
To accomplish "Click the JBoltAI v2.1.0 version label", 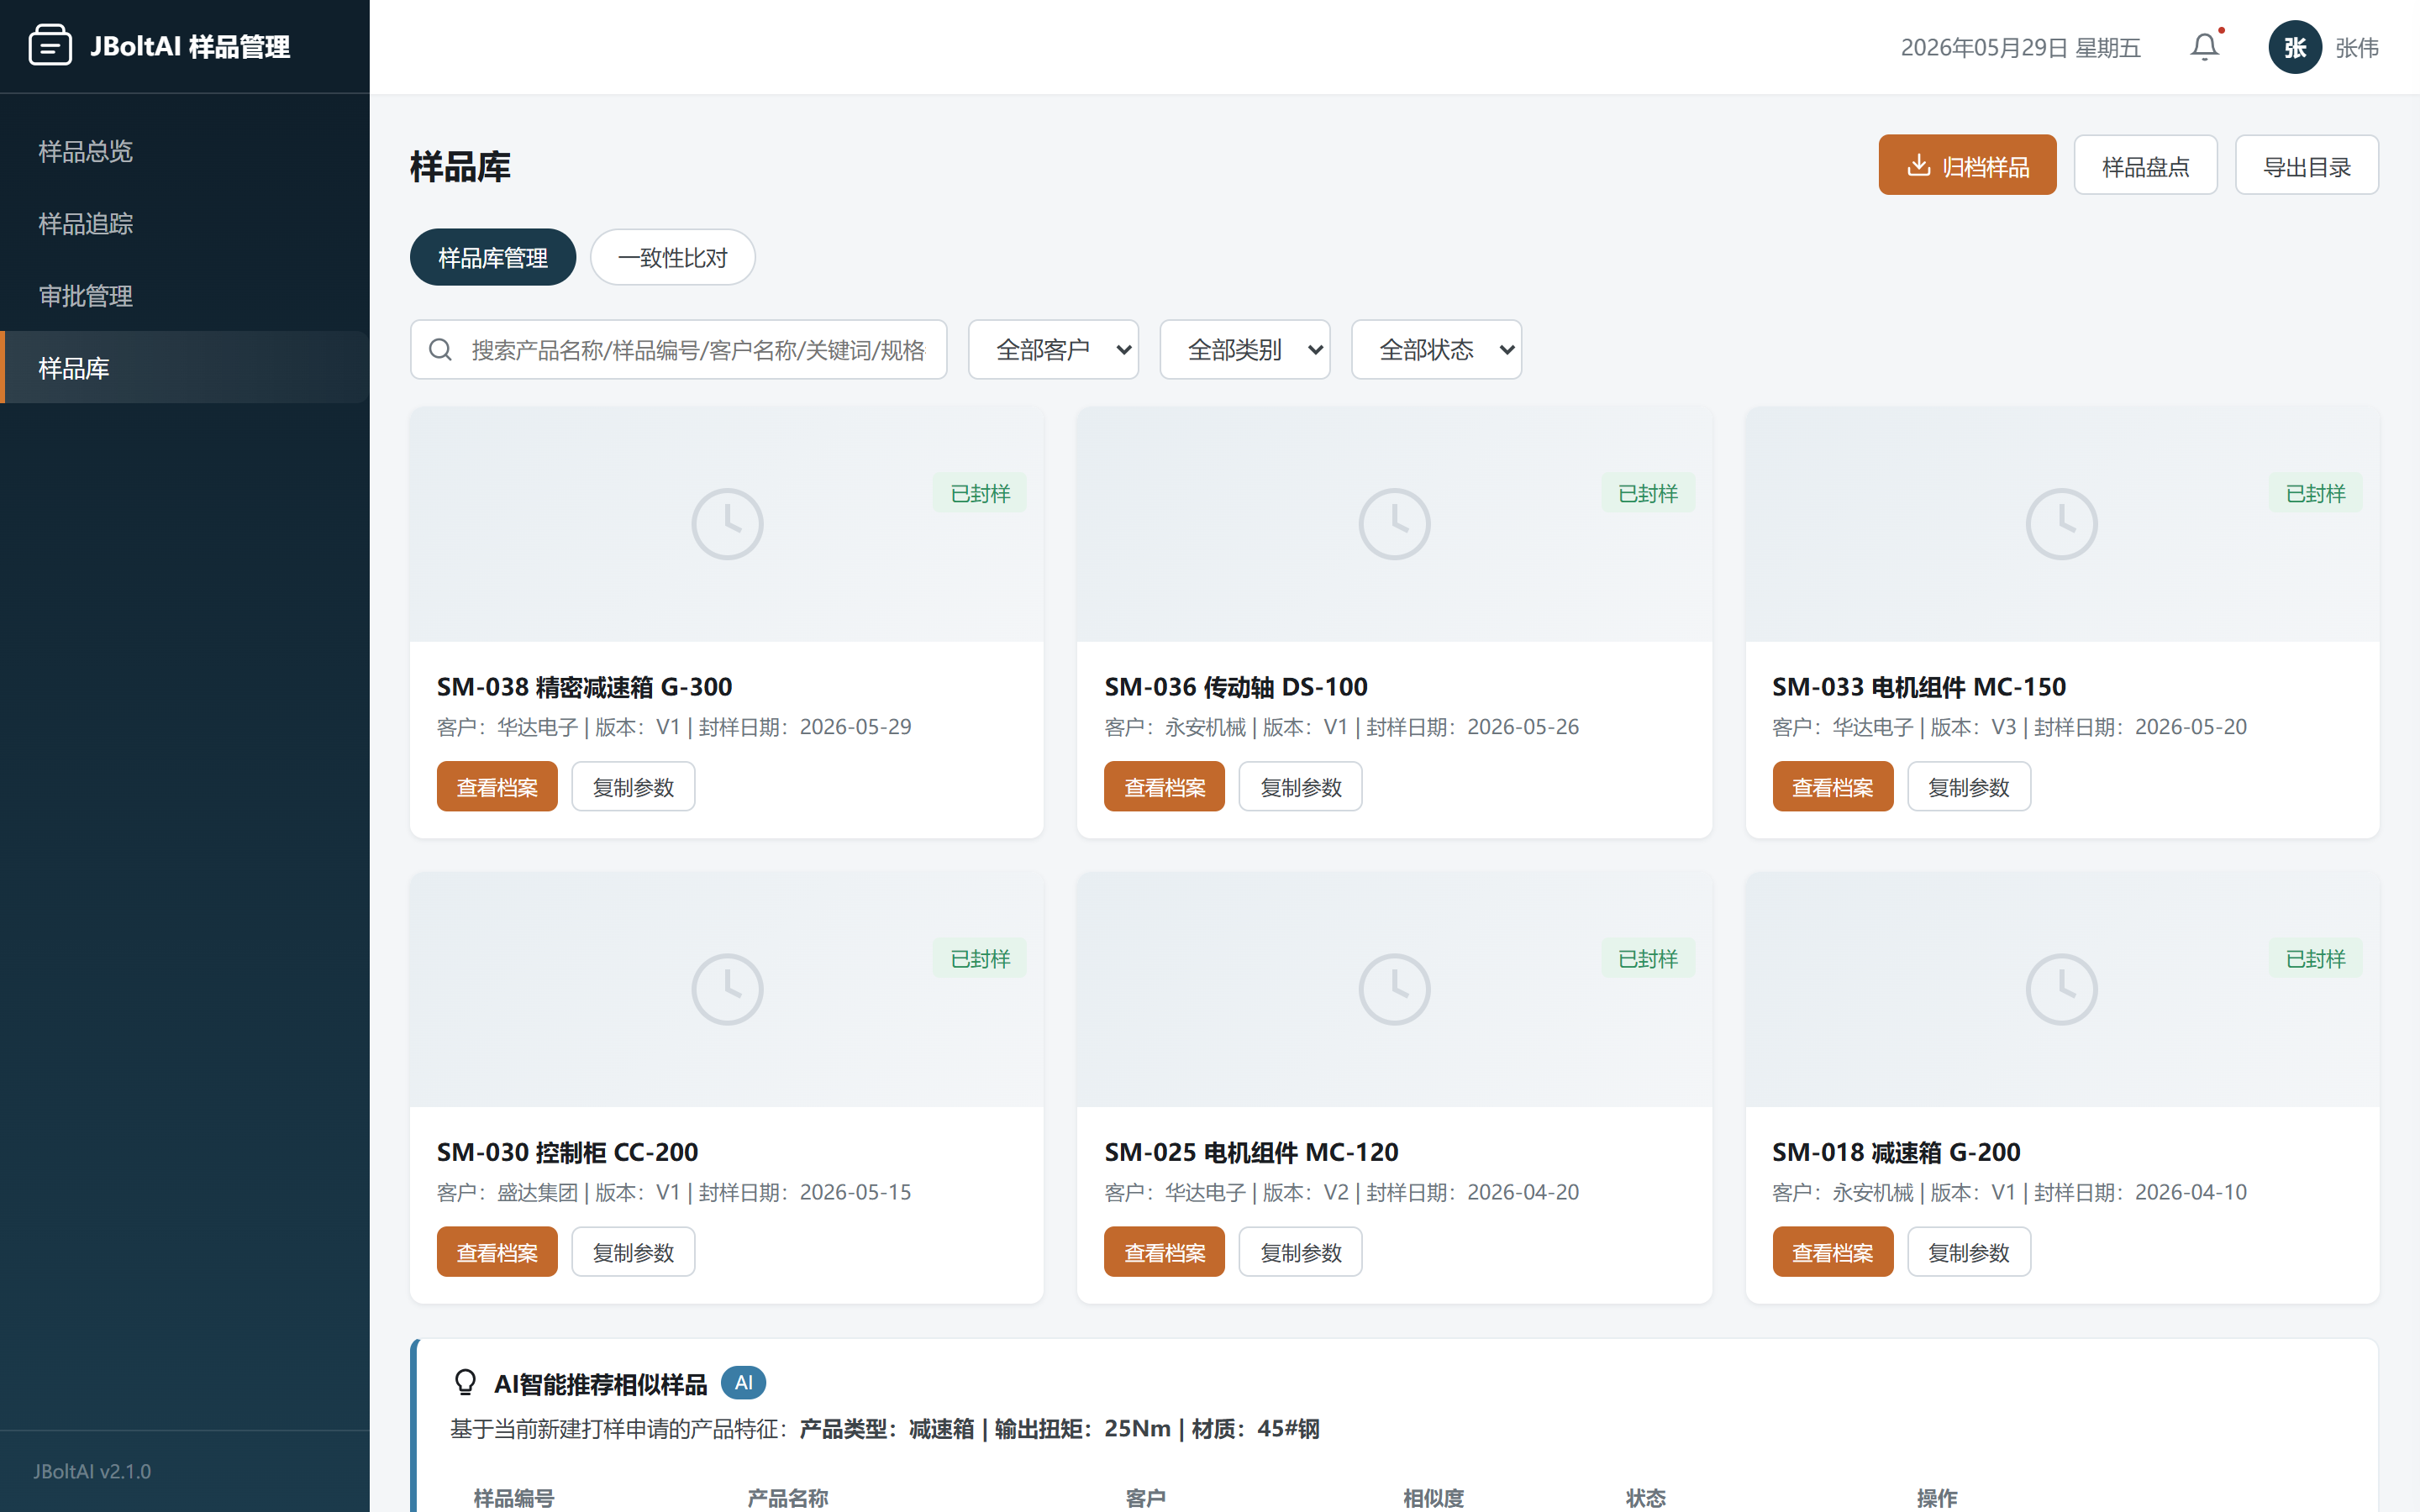I will pos(92,1471).
